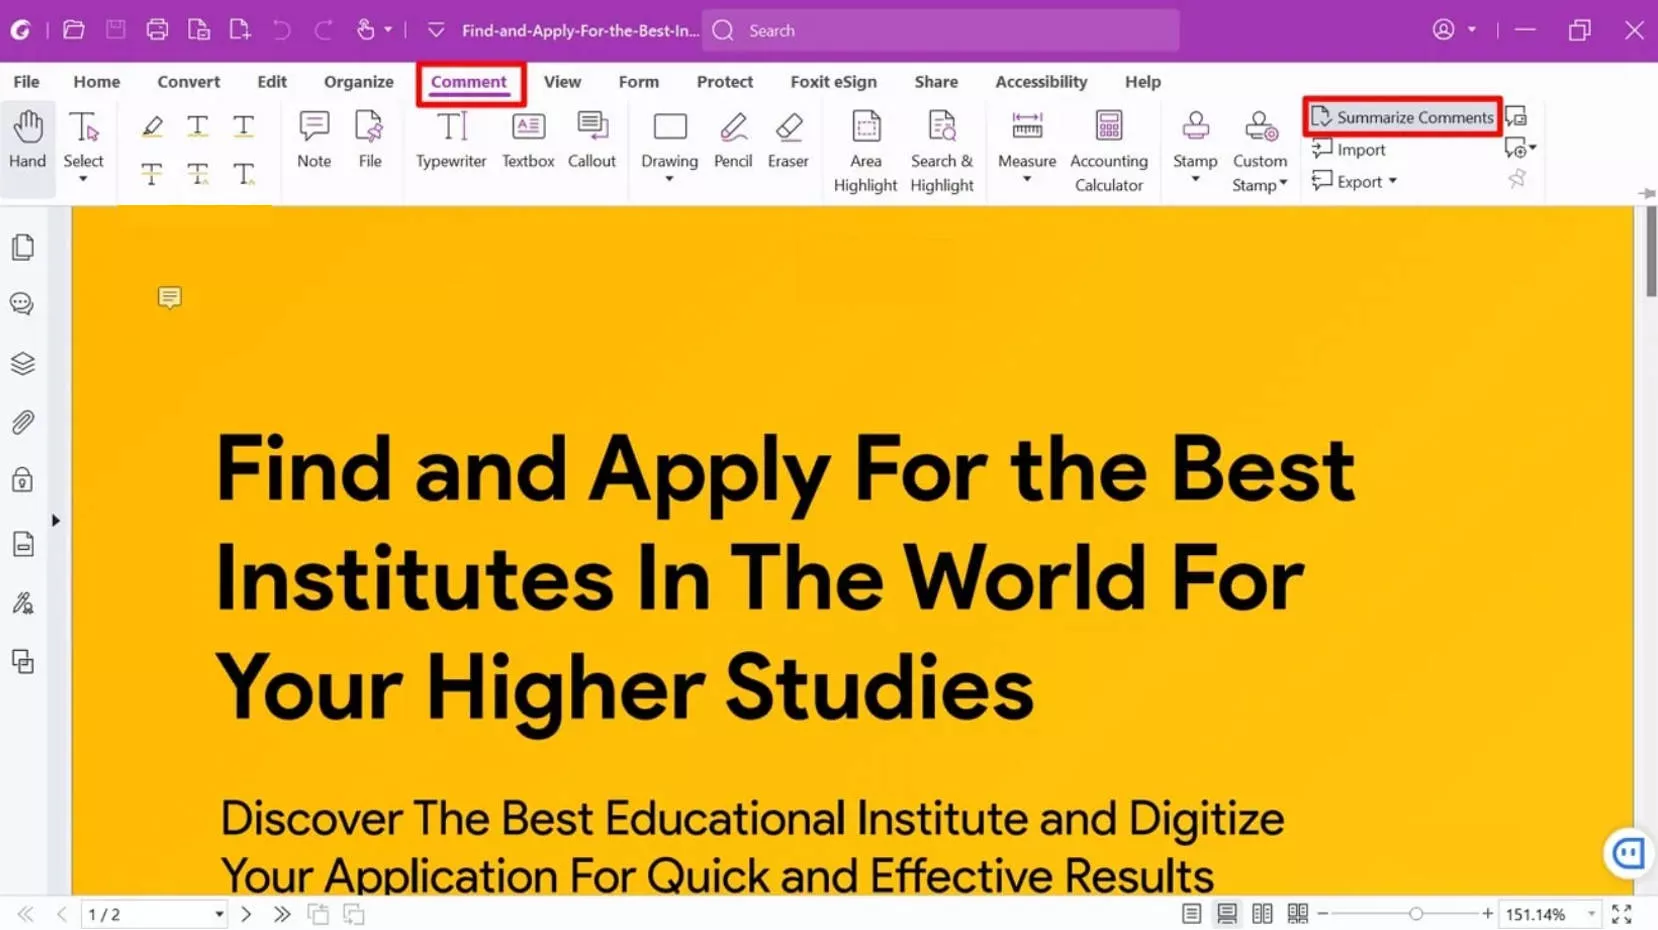Click the zoom in plus button
1658x930 pixels.
click(1488, 914)
